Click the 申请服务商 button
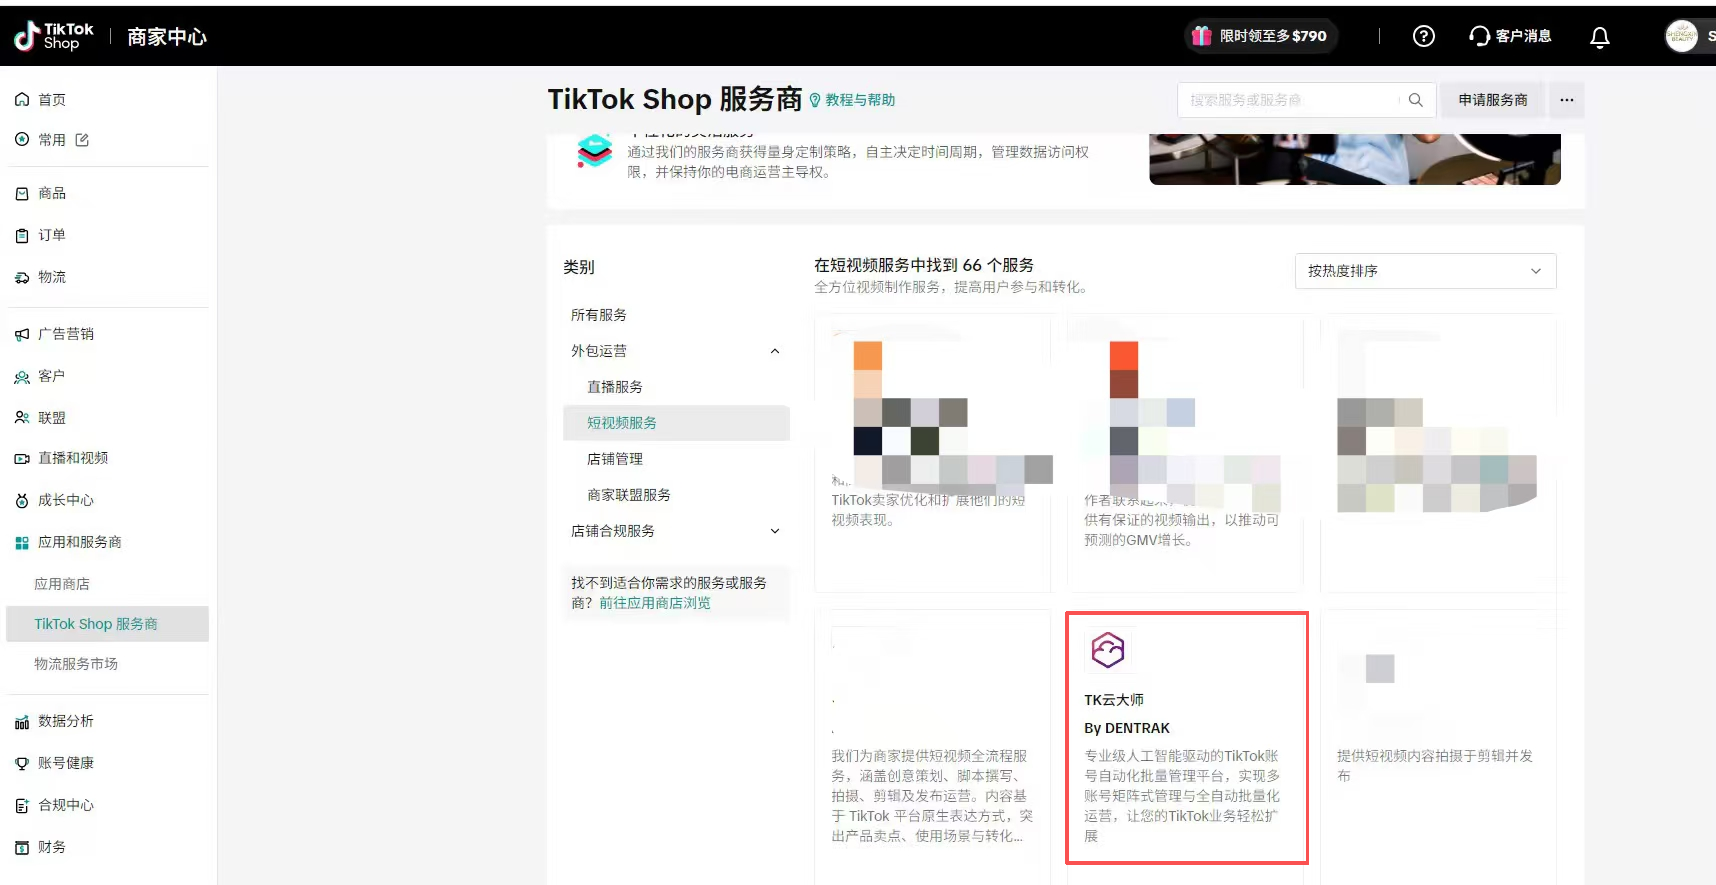Viewport: 1716px width, 885px height. (x=1492, y=100)
